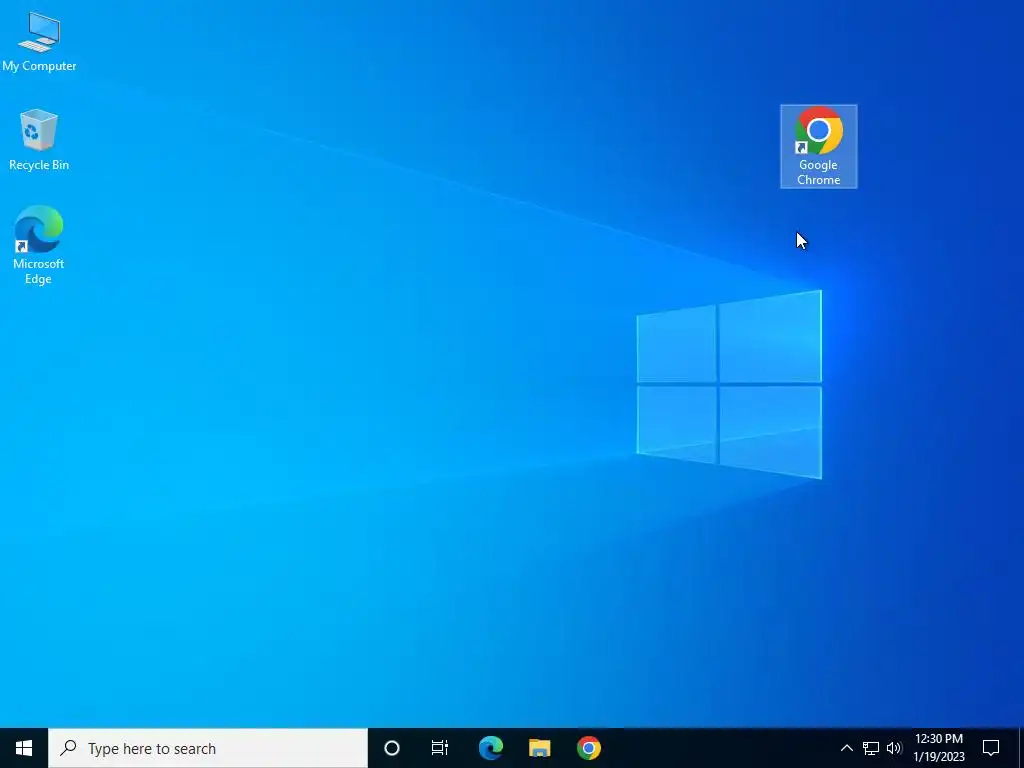The width and height of the screenshot is (1024, 768).
Task: Launch Google Chrome from the taskbar
Action: (588, 748)
